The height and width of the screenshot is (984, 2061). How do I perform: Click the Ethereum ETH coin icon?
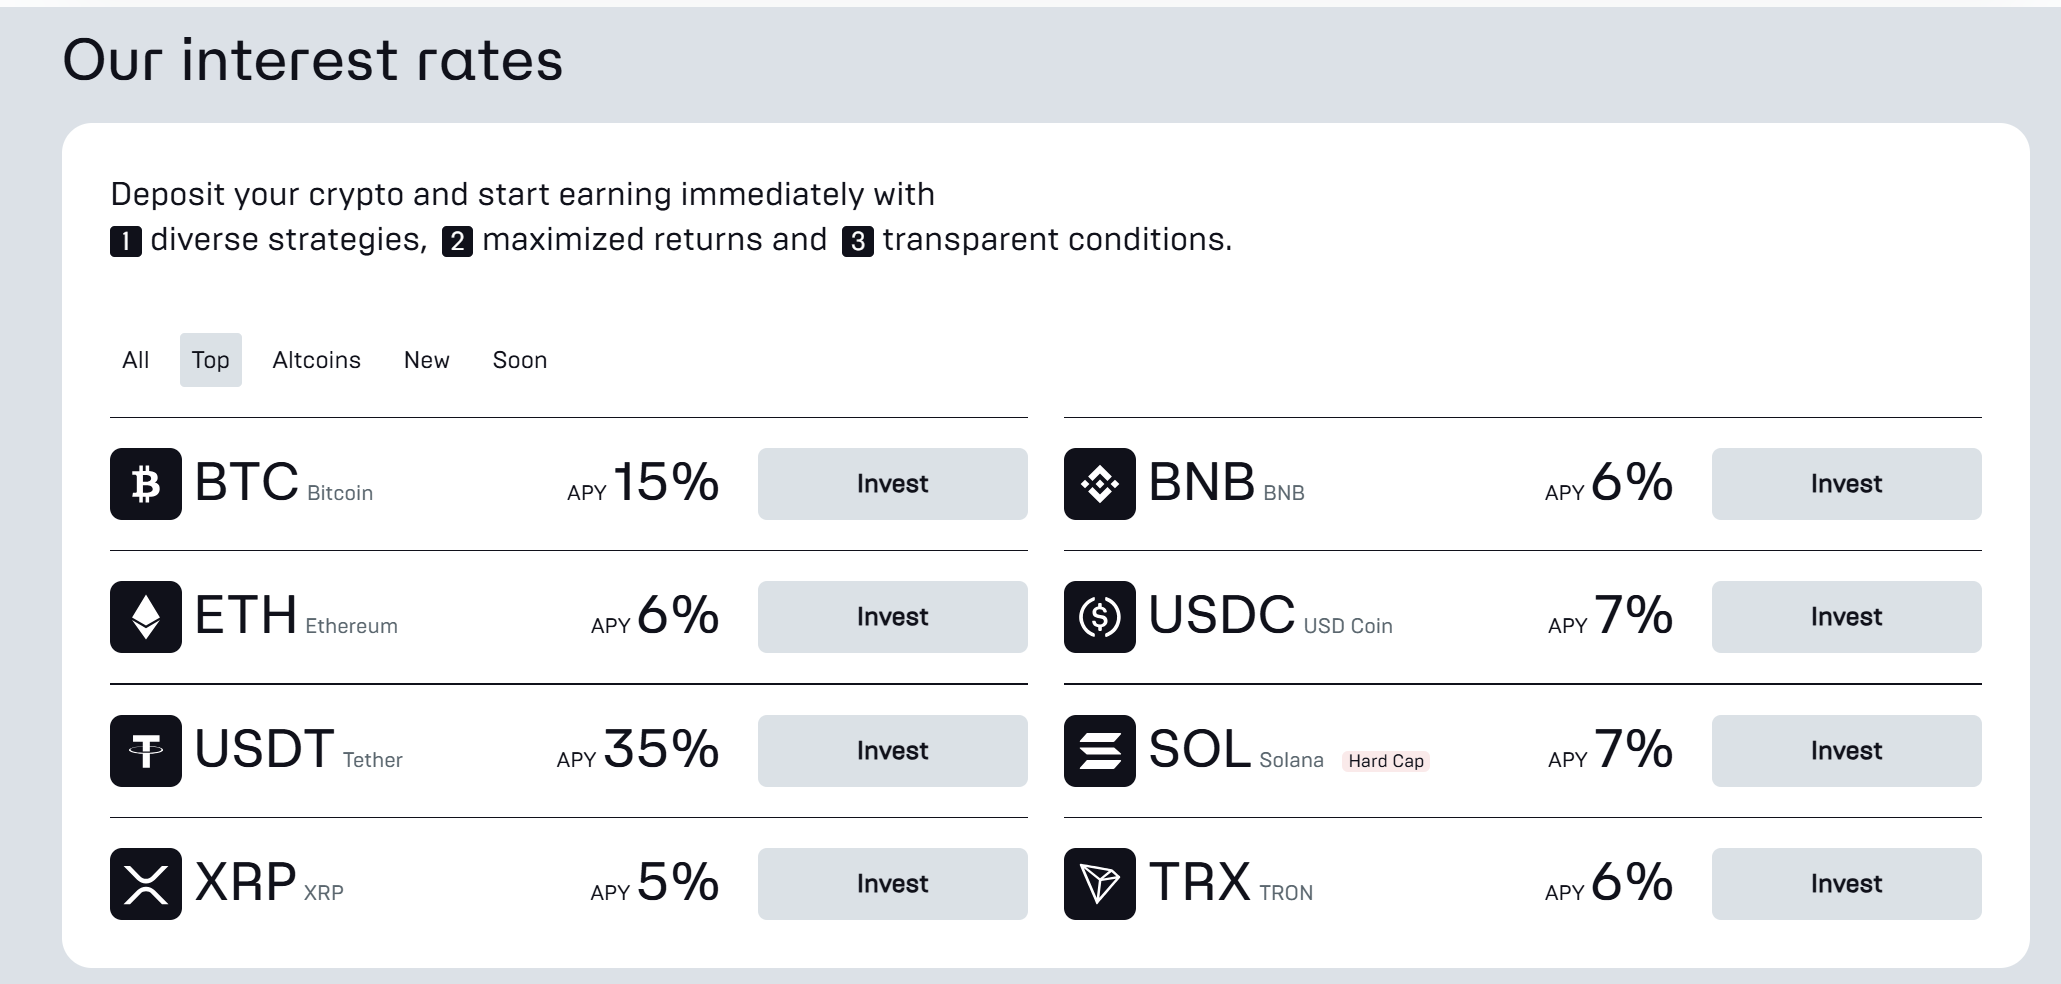pyautogui.click(x=146, y=617)
